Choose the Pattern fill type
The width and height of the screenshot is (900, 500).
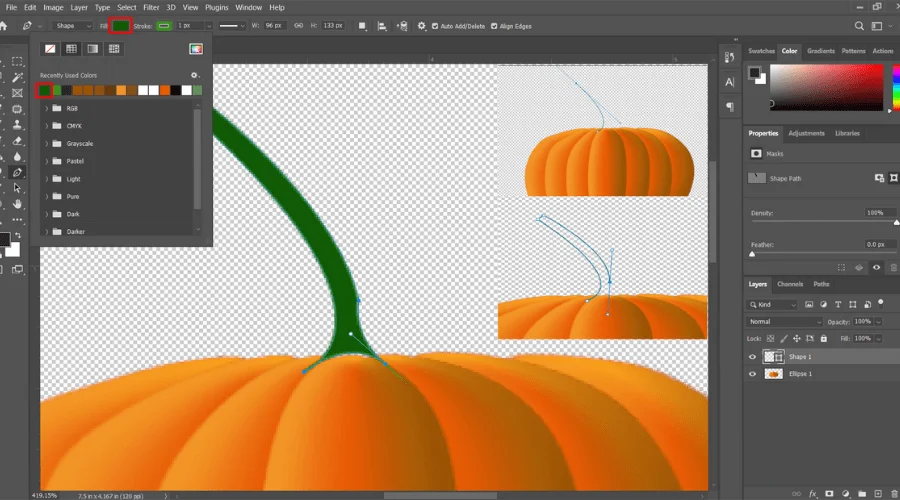114,49
